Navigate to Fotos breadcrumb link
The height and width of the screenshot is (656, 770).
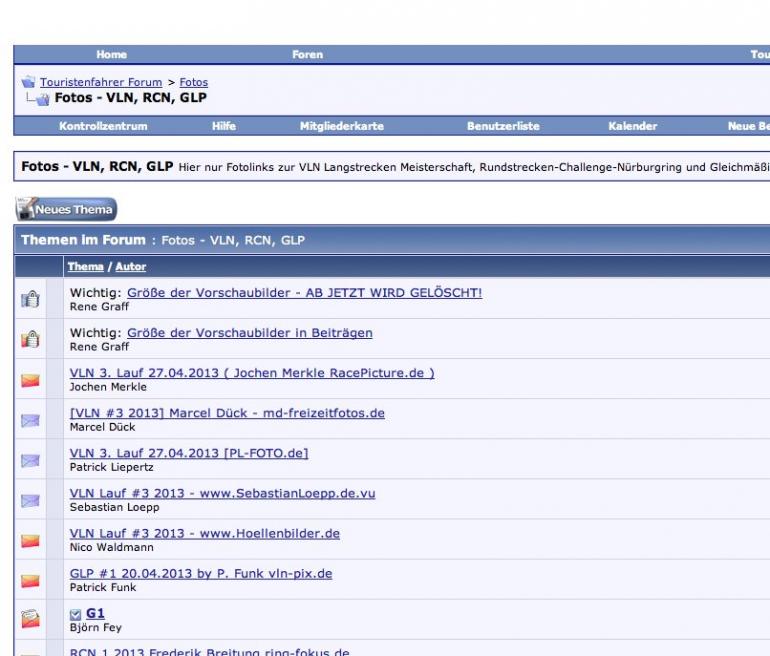pos(194,81)
